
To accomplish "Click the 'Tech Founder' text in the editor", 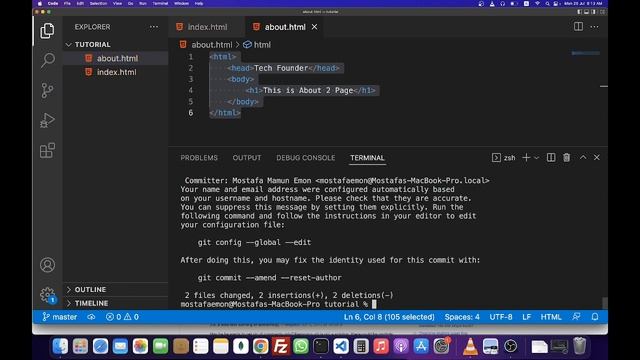I will (281, 68).
